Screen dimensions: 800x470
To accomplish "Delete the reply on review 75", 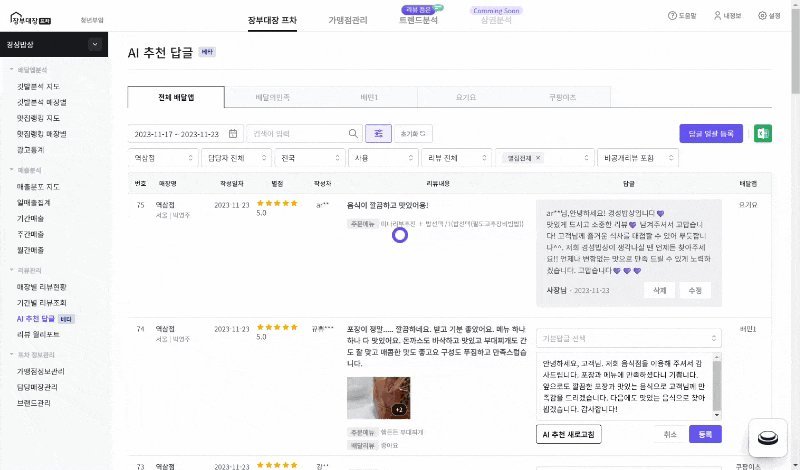I will click(x=660, y=290).
